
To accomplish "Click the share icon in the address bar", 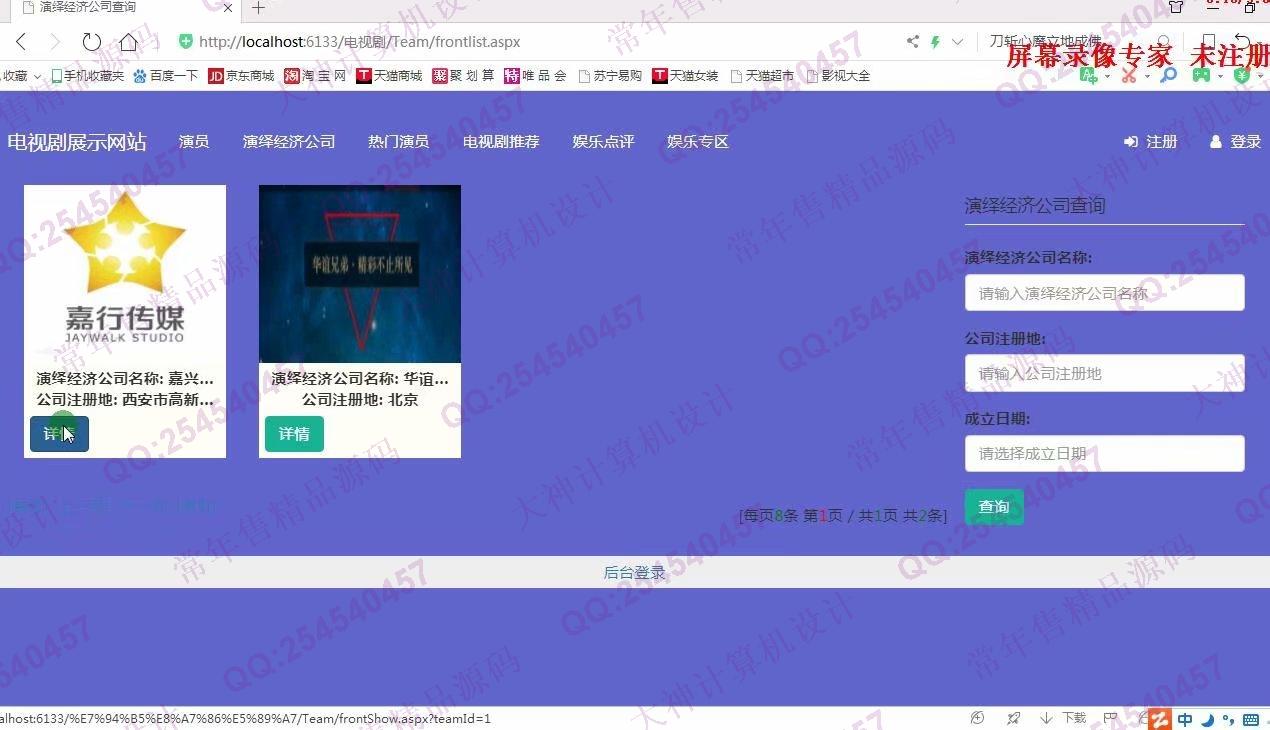I will (x=912, y=42).
